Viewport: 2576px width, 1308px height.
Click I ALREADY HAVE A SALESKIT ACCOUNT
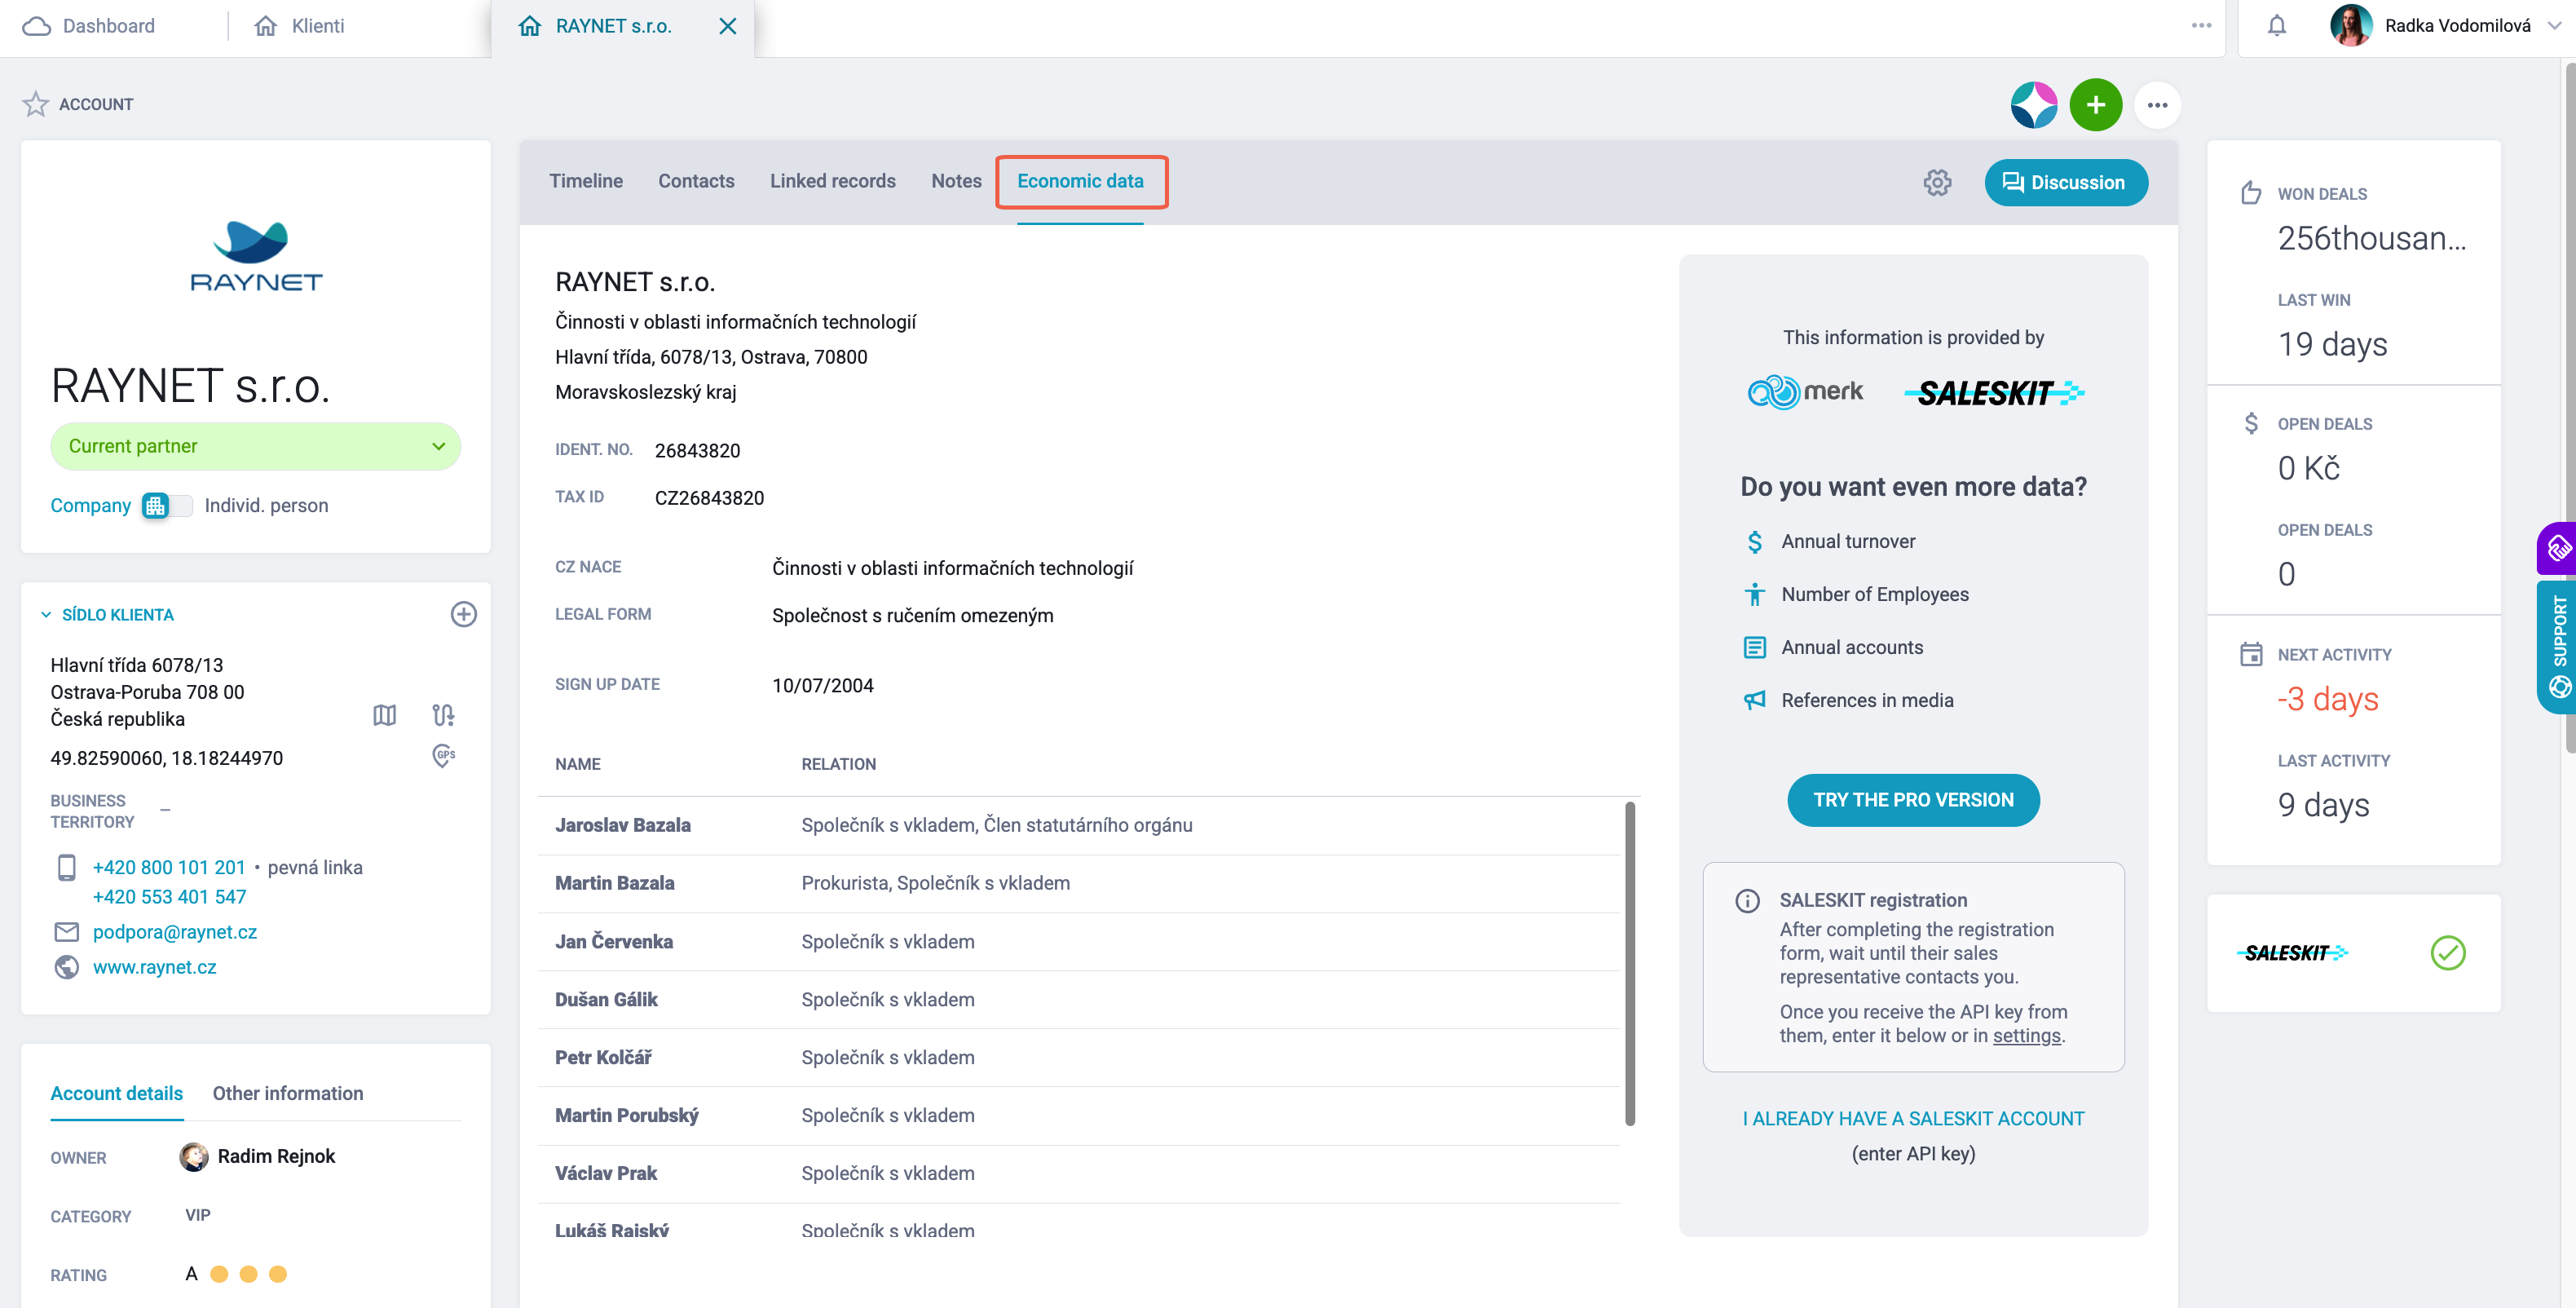(x=1913, y=1118)
